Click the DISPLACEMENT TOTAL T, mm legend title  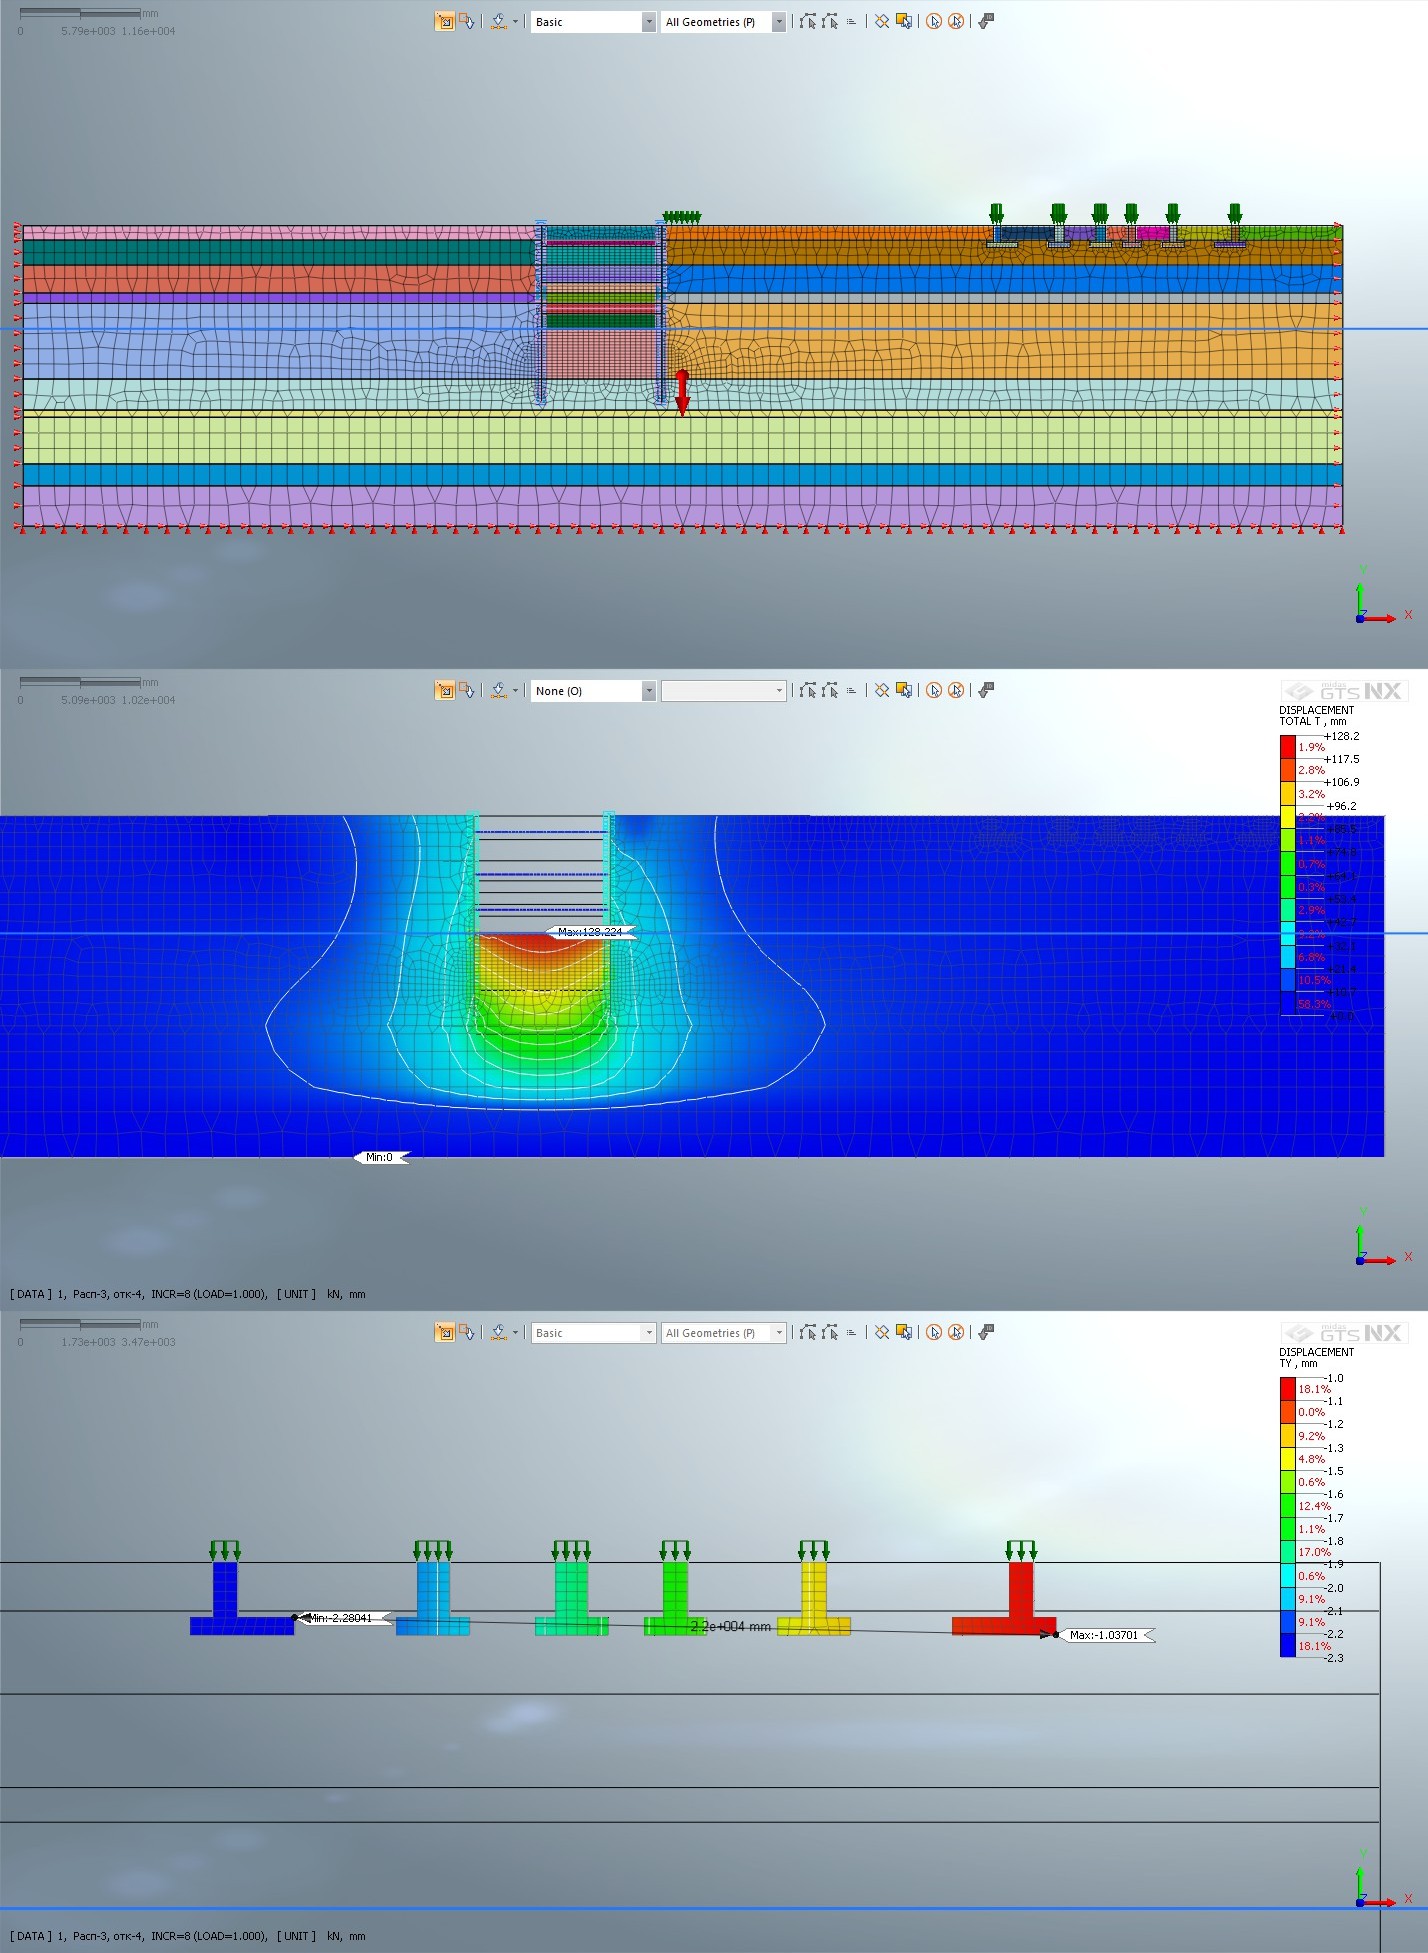tap(1316, 715)
